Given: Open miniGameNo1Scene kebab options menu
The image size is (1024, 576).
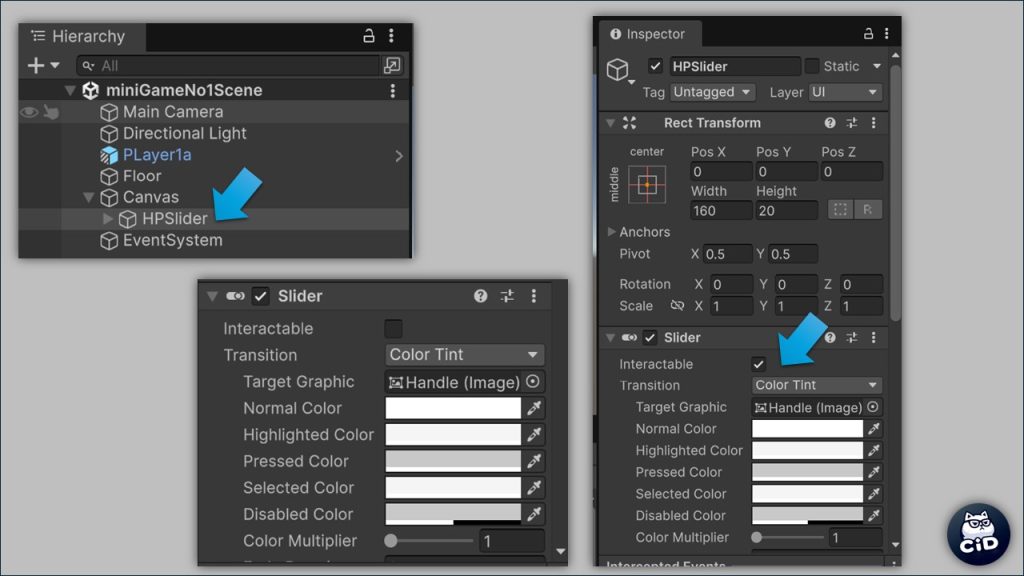Looking at the screenshot, I should (x=392, y=90).
